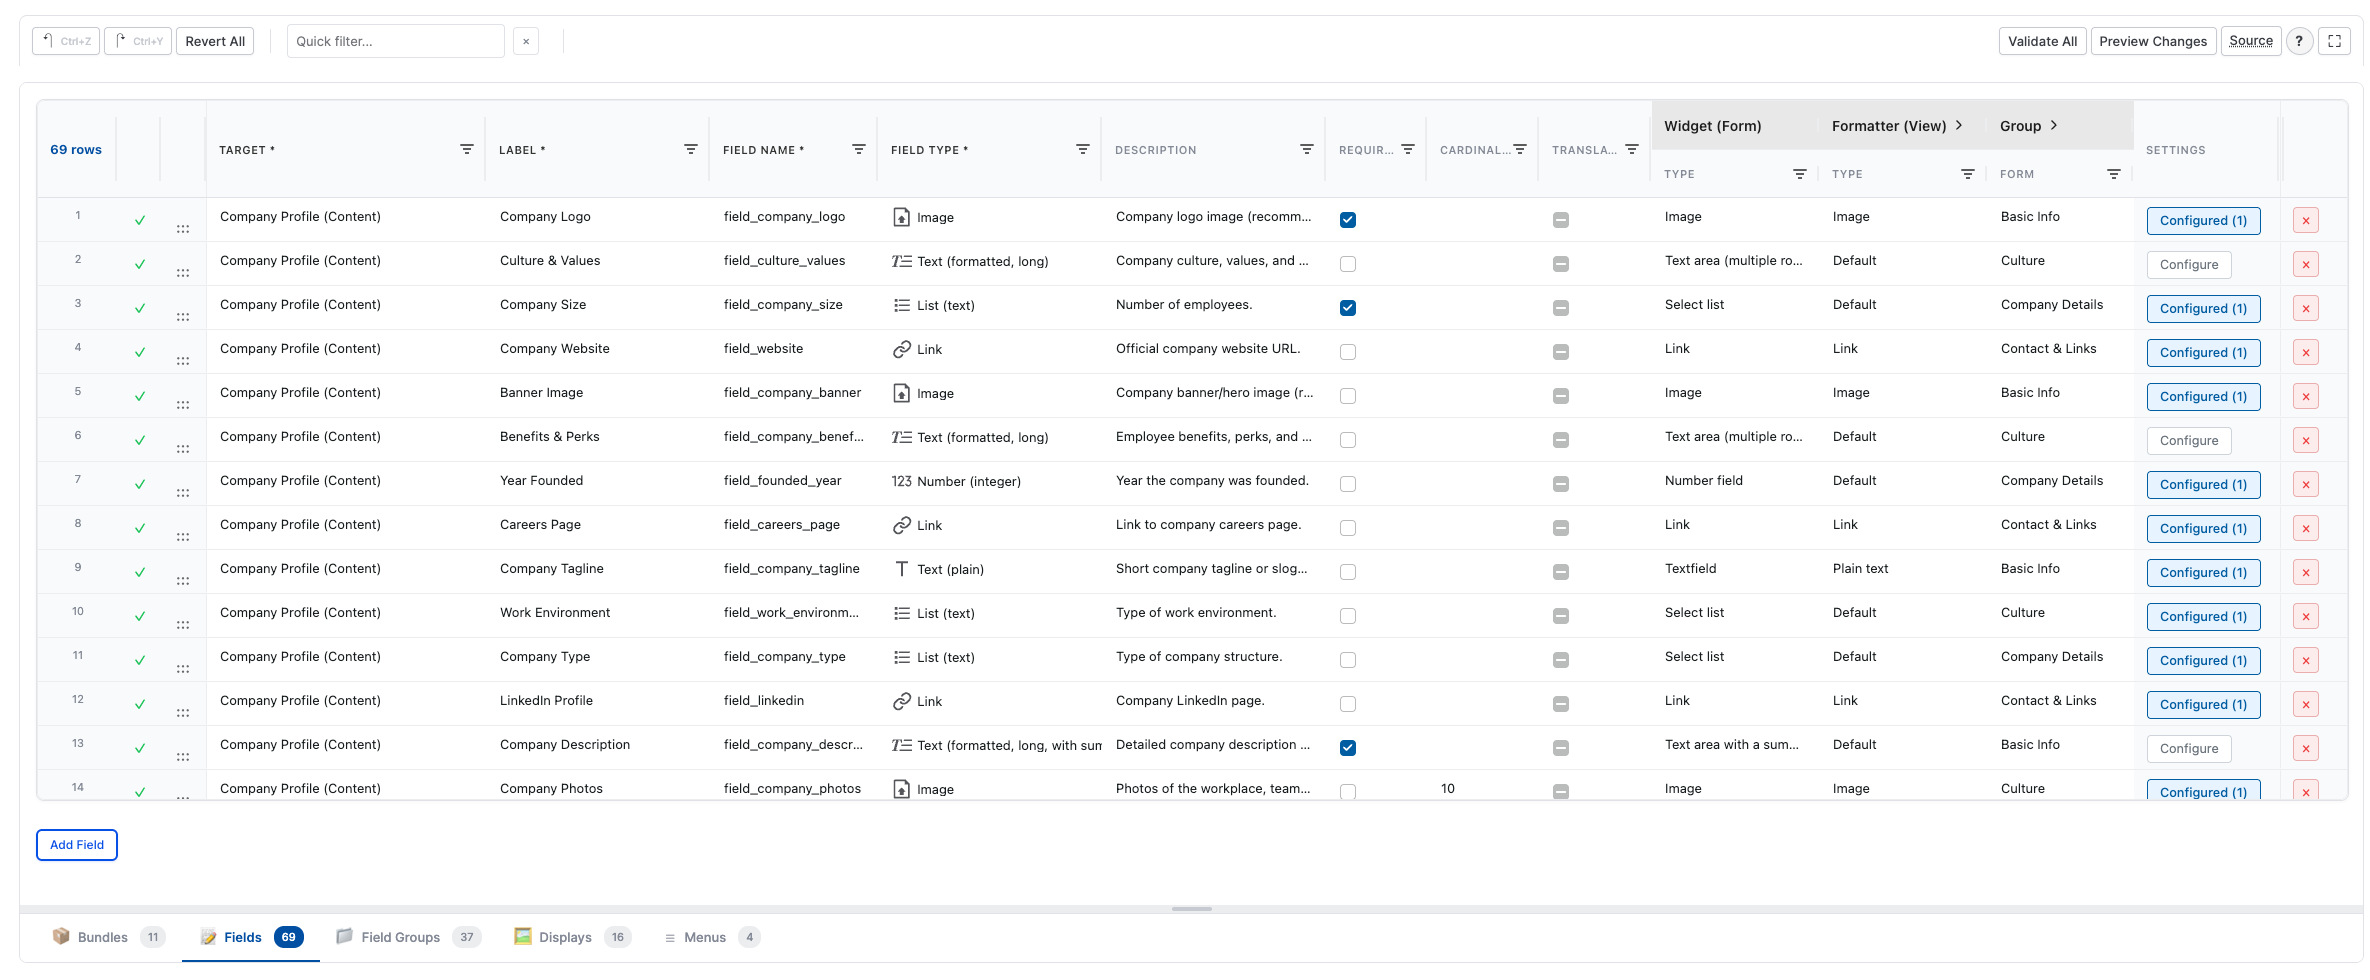The image size is (2370, 980).
Task: Switch to the Fields tab
Action: point(251,937)
